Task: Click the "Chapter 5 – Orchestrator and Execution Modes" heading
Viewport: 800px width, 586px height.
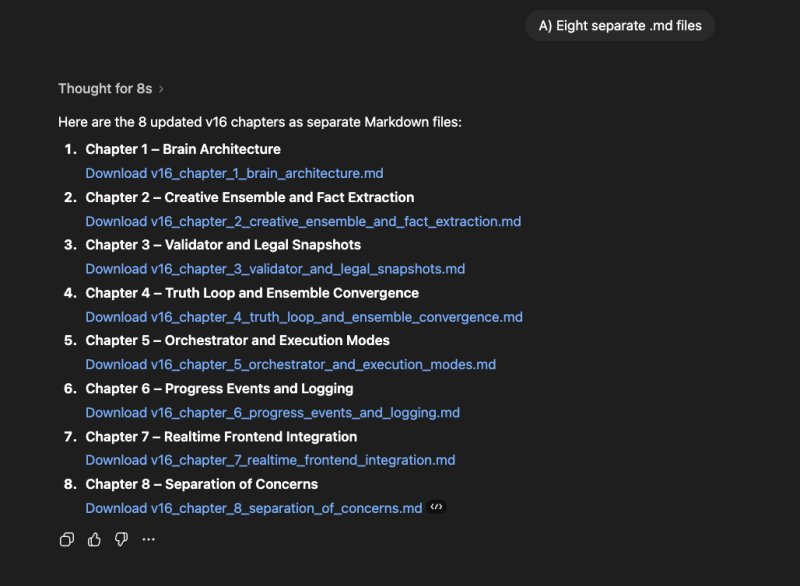Action: (x=237, y=340)
